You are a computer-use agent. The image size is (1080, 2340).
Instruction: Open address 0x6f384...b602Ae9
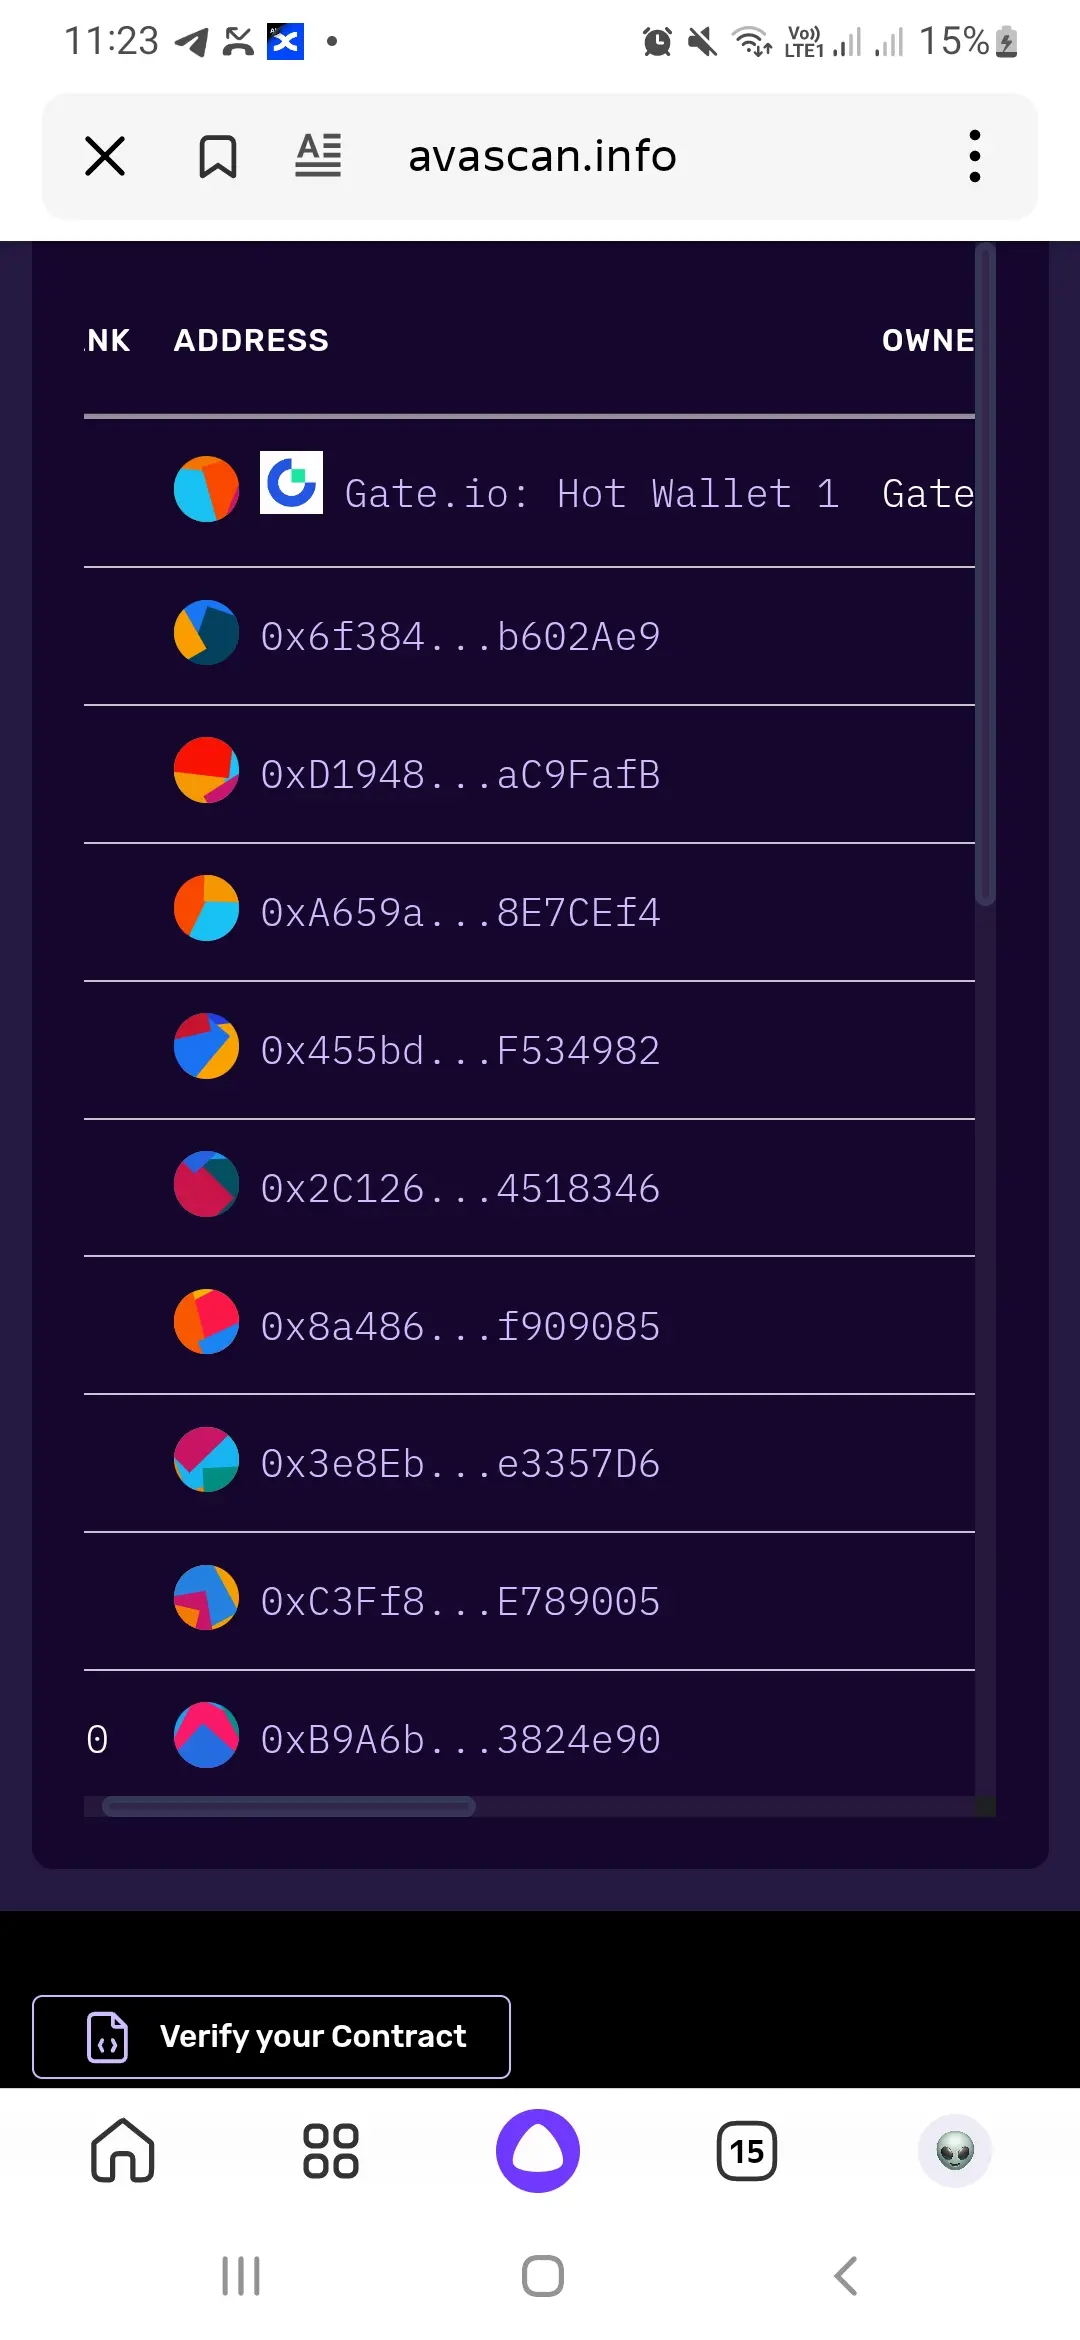point(460,637)
